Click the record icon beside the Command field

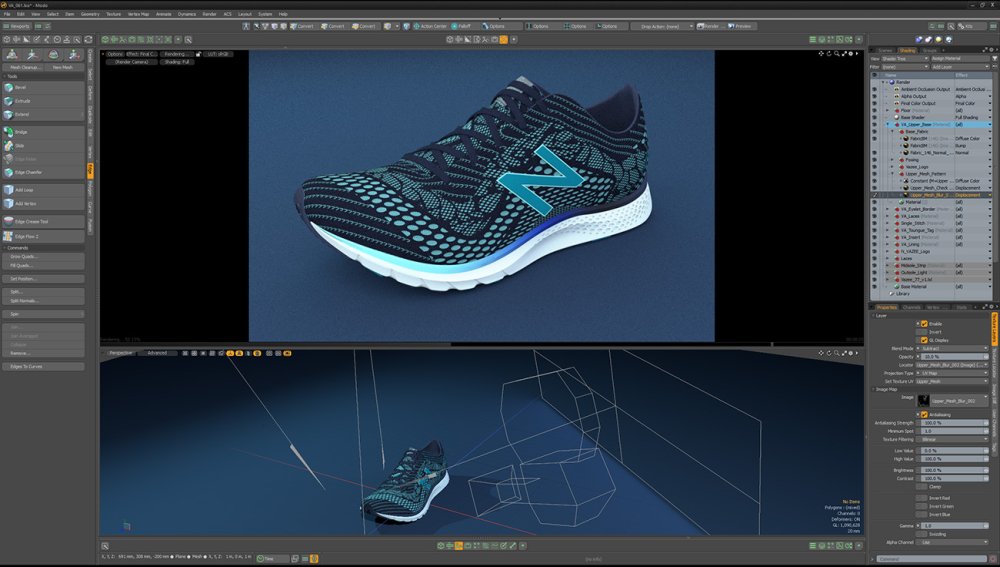pos(994,559)
